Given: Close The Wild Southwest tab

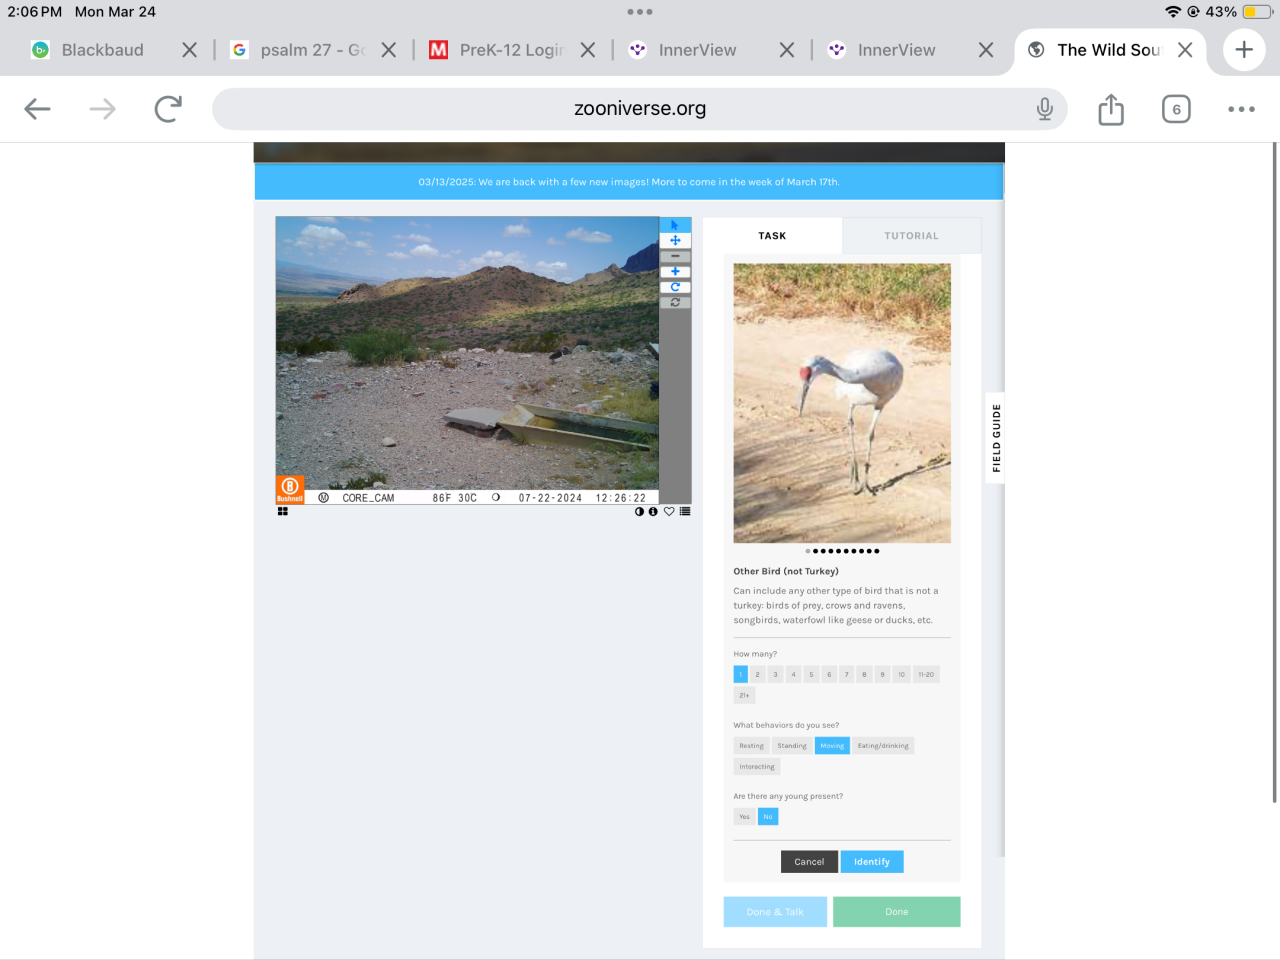Looking at the screenshot, I should (x=1185, y=50).
